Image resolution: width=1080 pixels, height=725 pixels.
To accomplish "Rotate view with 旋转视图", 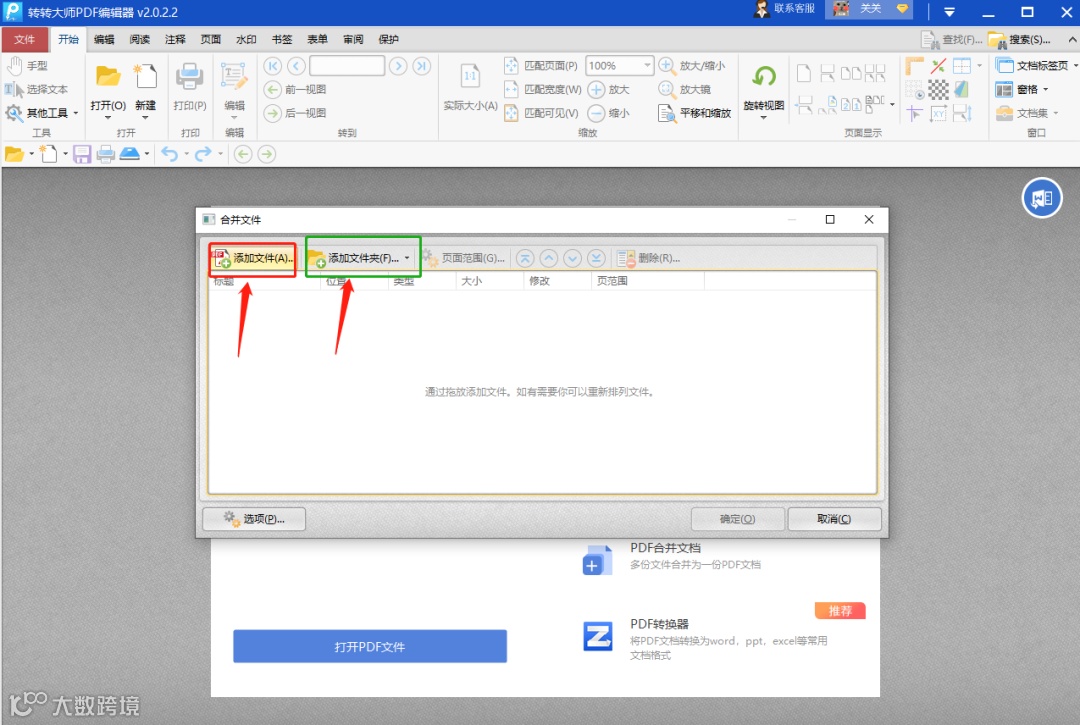I will coord(763,90).
